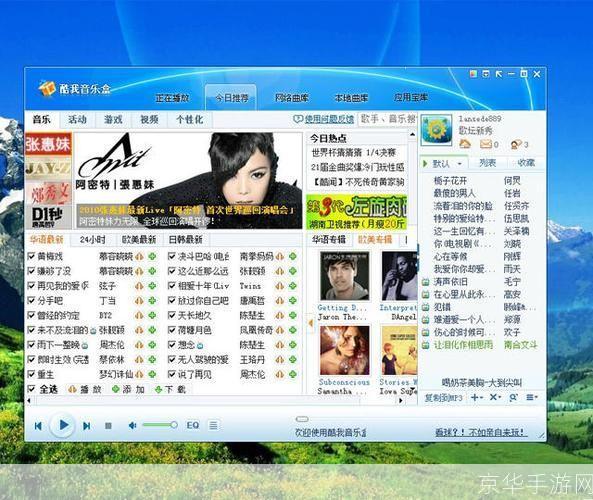593x500 pixels.
Task: Switch to the 本地曲库 tab
Action: click(351, 98)
